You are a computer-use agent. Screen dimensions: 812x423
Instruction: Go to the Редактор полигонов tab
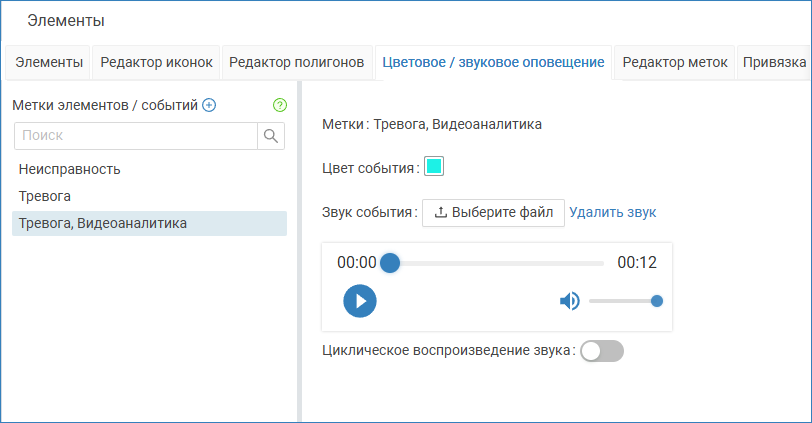(296, 62)
